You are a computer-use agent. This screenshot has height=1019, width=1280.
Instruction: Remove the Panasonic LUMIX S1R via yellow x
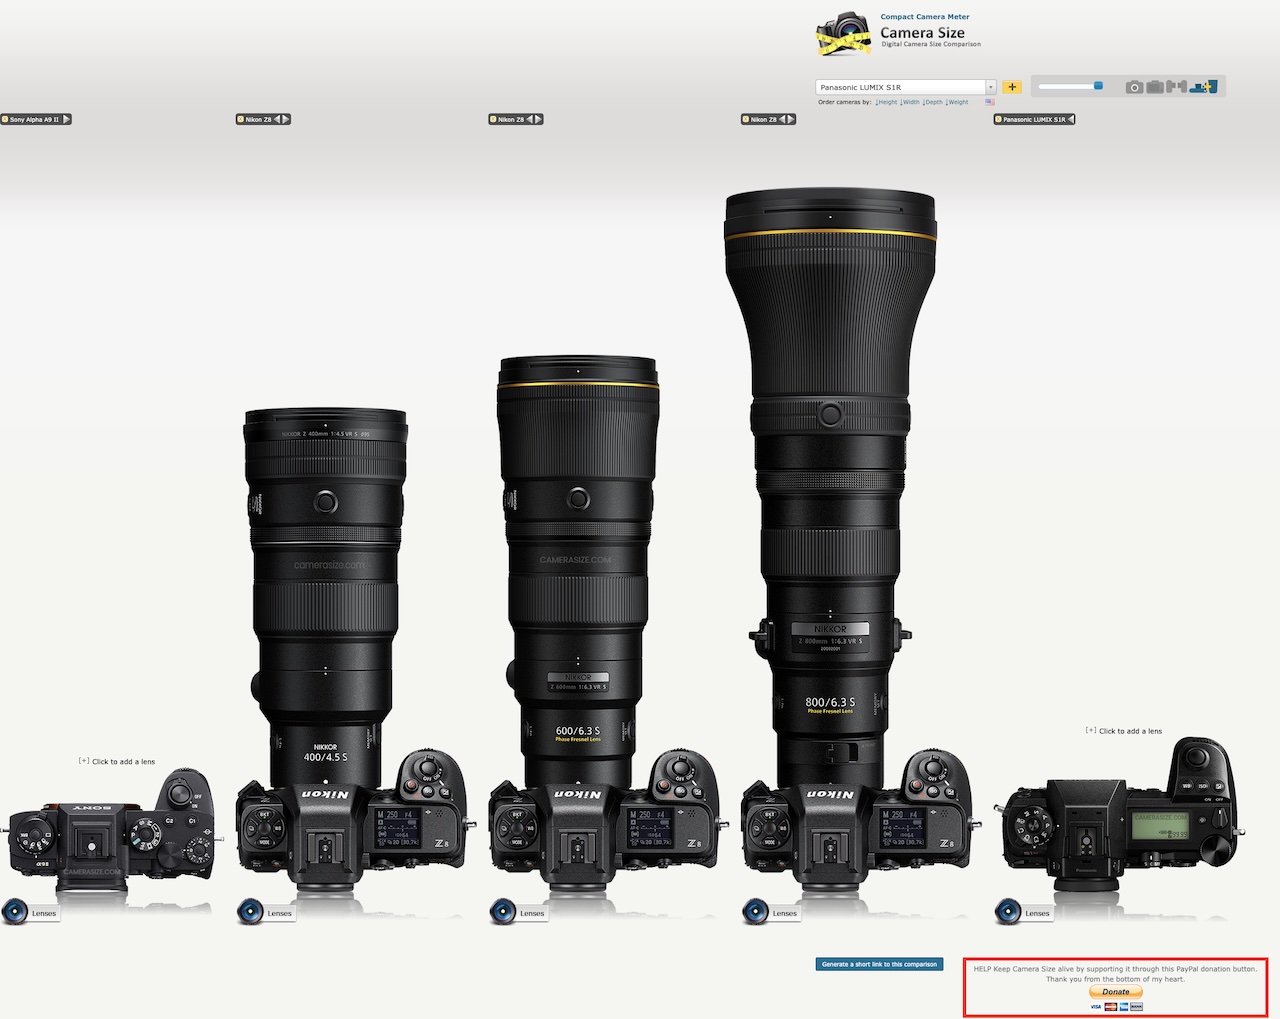998,119
